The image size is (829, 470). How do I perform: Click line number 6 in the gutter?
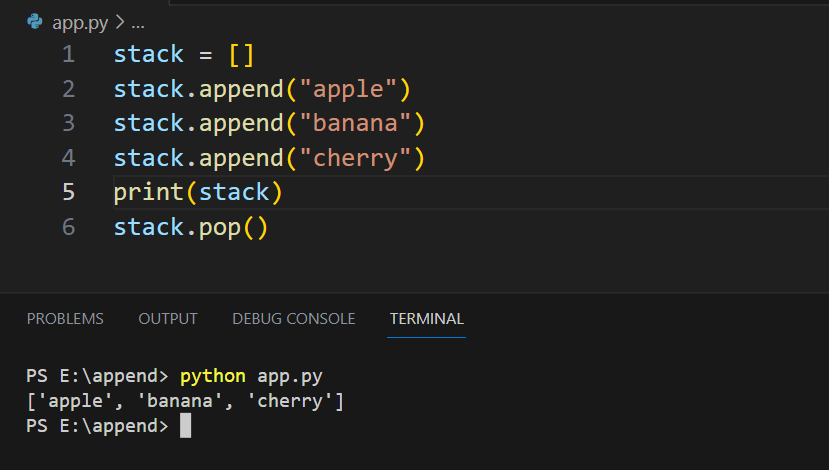click(69, 227)
